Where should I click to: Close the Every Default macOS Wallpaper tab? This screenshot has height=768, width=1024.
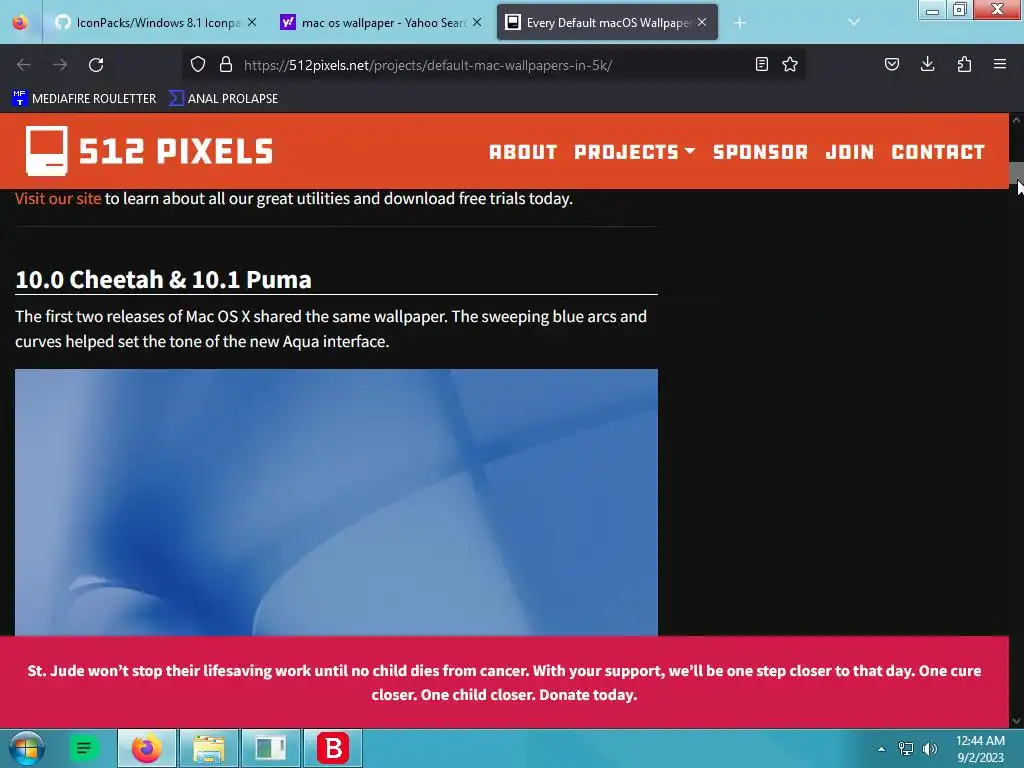tap(702, 22)
